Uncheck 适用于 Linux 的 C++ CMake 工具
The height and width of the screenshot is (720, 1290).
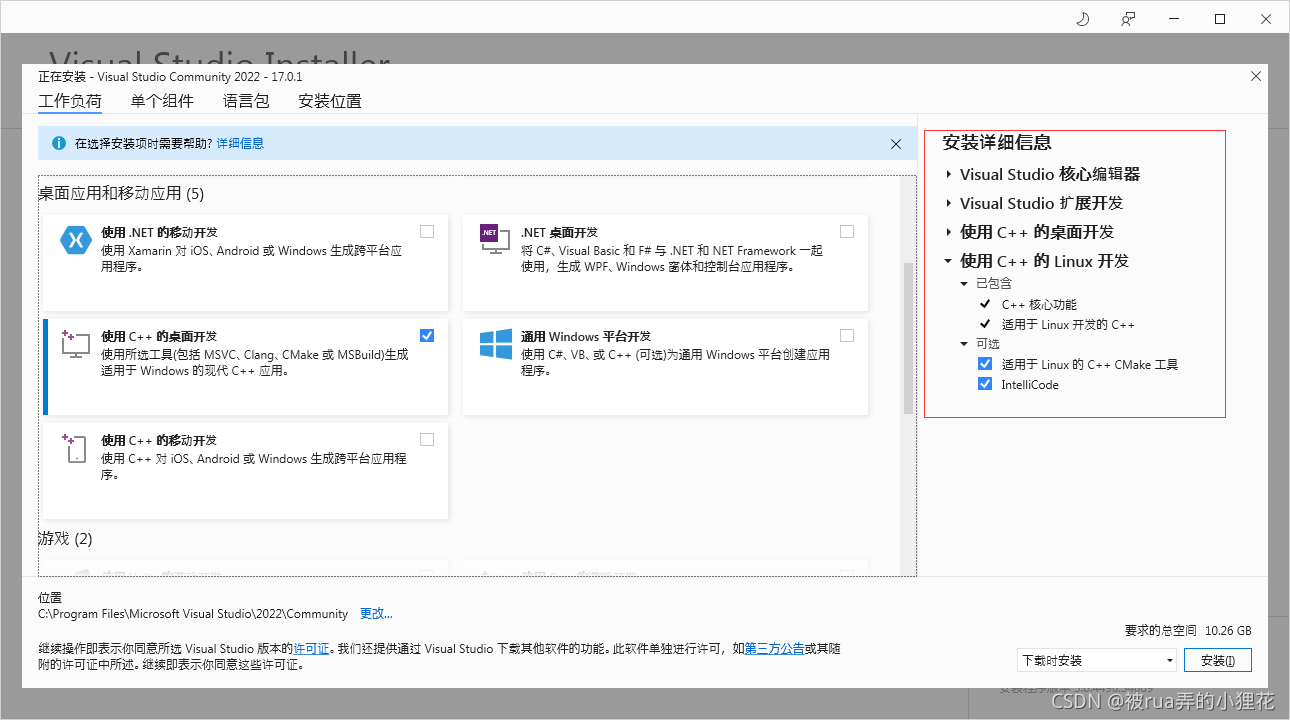[x=985, y=364]
